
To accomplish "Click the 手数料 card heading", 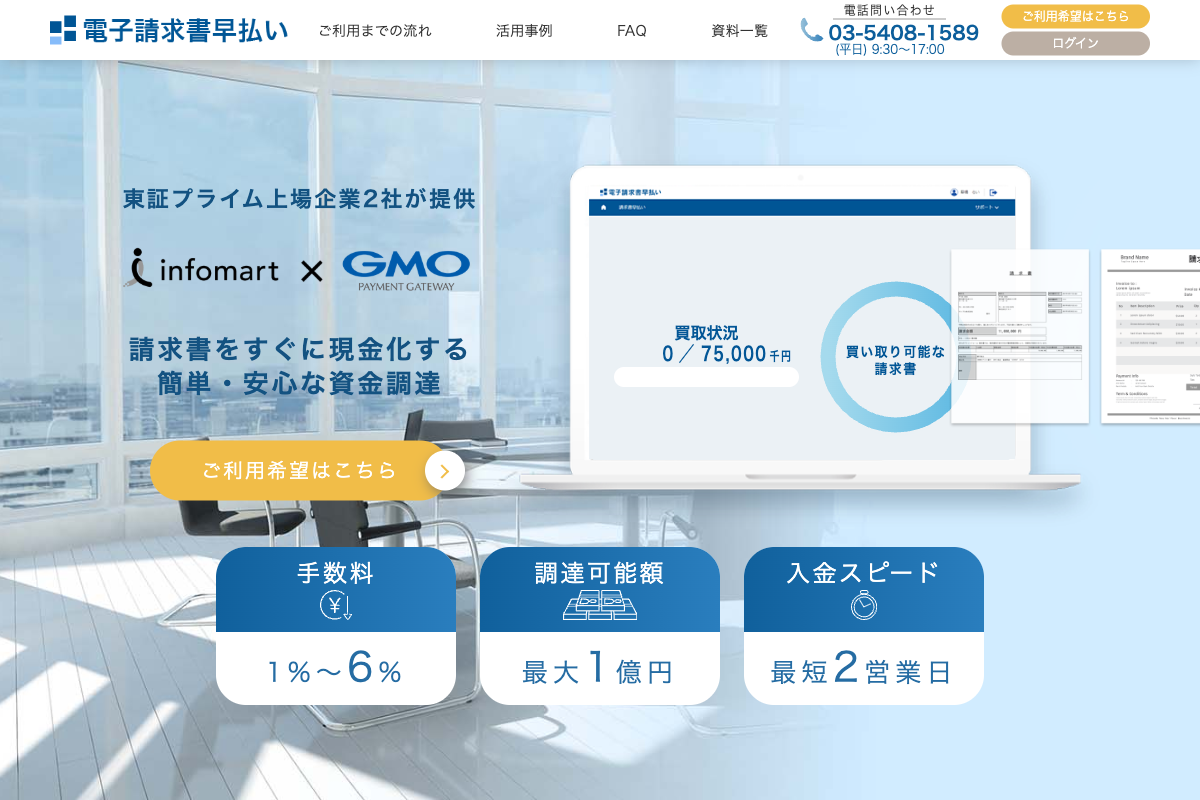I will tap(336, 573).
